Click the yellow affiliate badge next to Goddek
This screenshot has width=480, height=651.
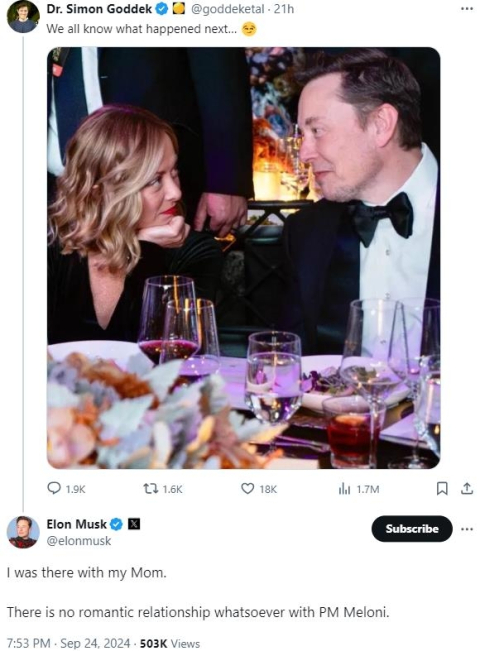[178, 9]
